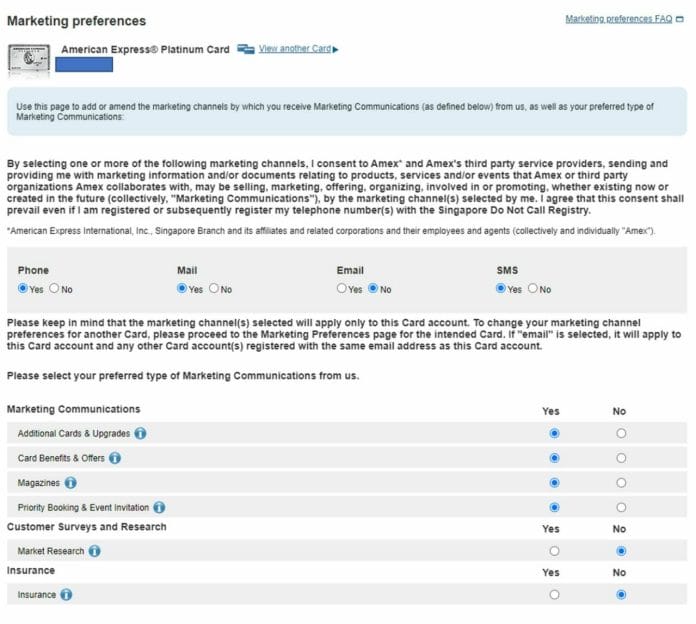Click info icon for Priority Booking & Event Invitation
Image resolution: width=696 pixels, height=624 pixels.
(159, 507)
